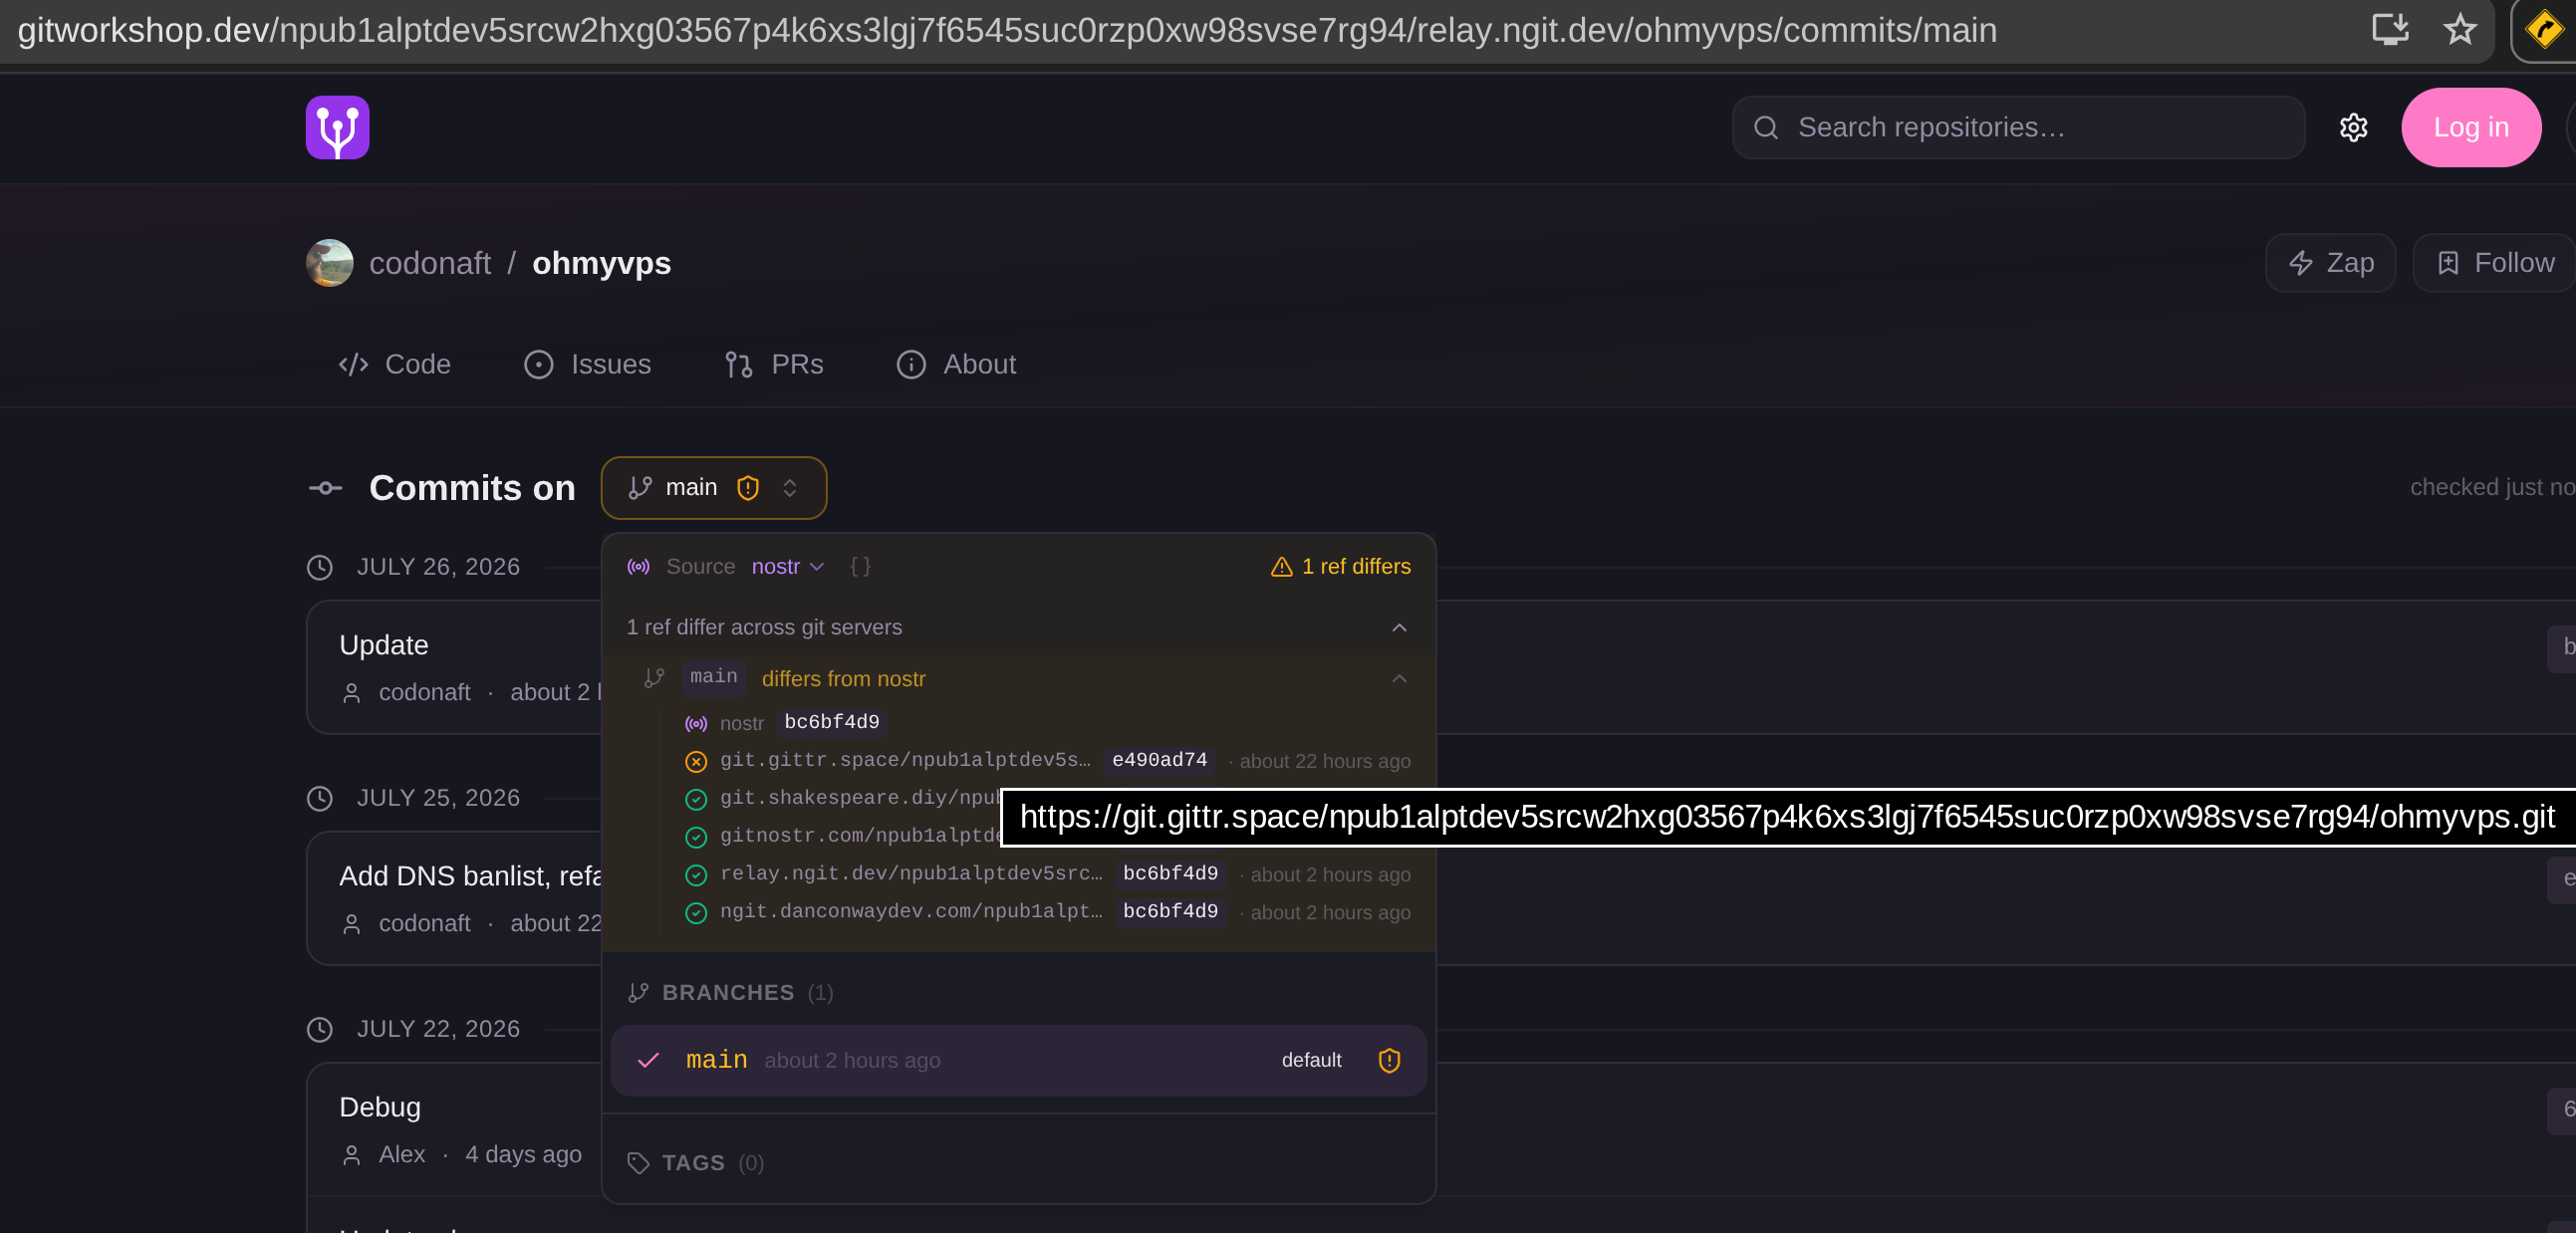Go to the PRs tab
This screenshot has width=2576, height=1233.
(x=774, y=364)
